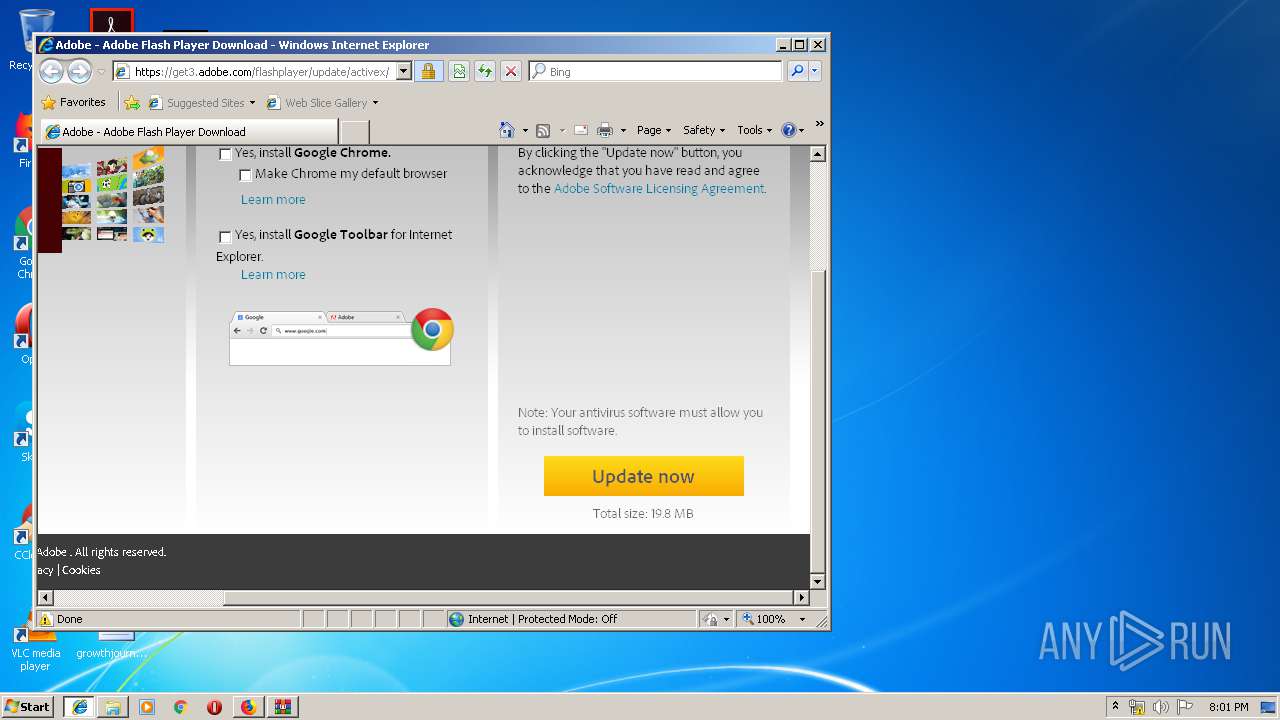The height and width of the screenshot is (720, 1280).
Task: Click Learn more under Google Toolbar offer
Action: point(273,275)
